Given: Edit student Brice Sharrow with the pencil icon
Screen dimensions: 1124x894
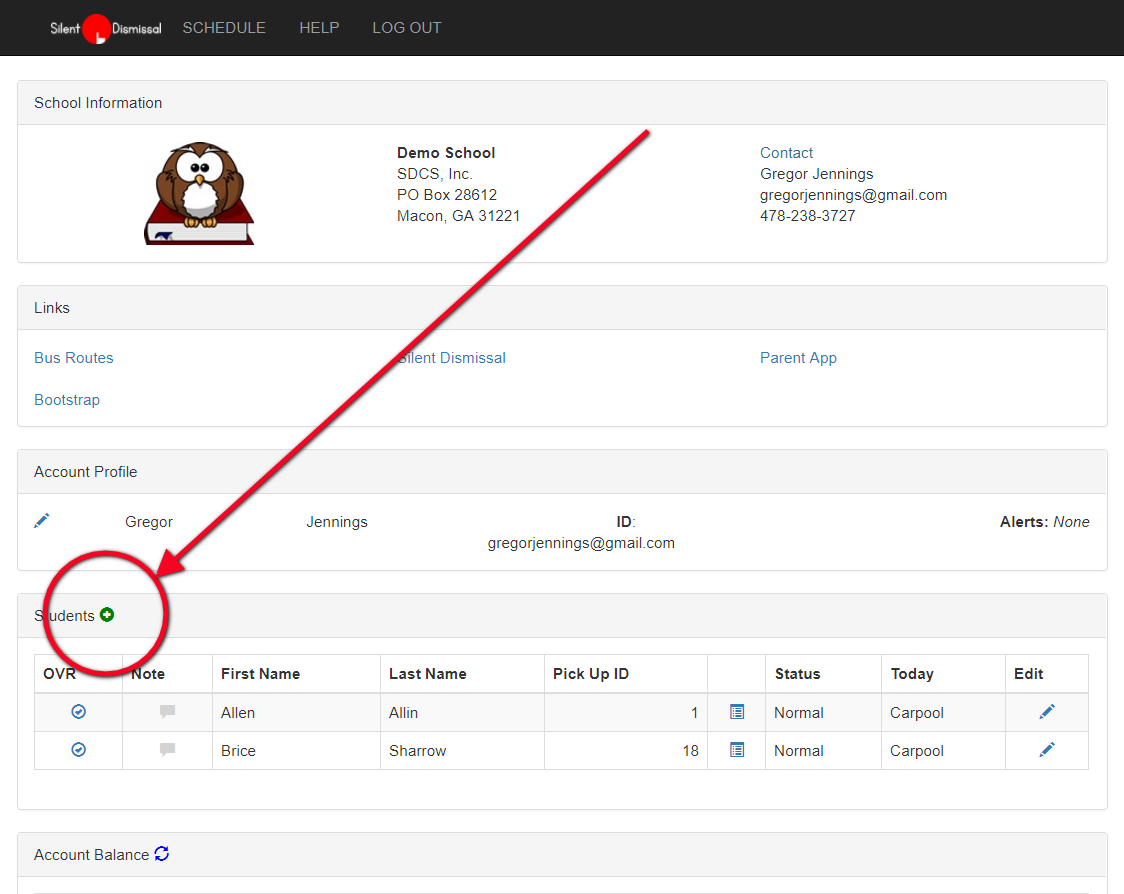Looking at the screenshot, I should click(x=1047, y=750).
